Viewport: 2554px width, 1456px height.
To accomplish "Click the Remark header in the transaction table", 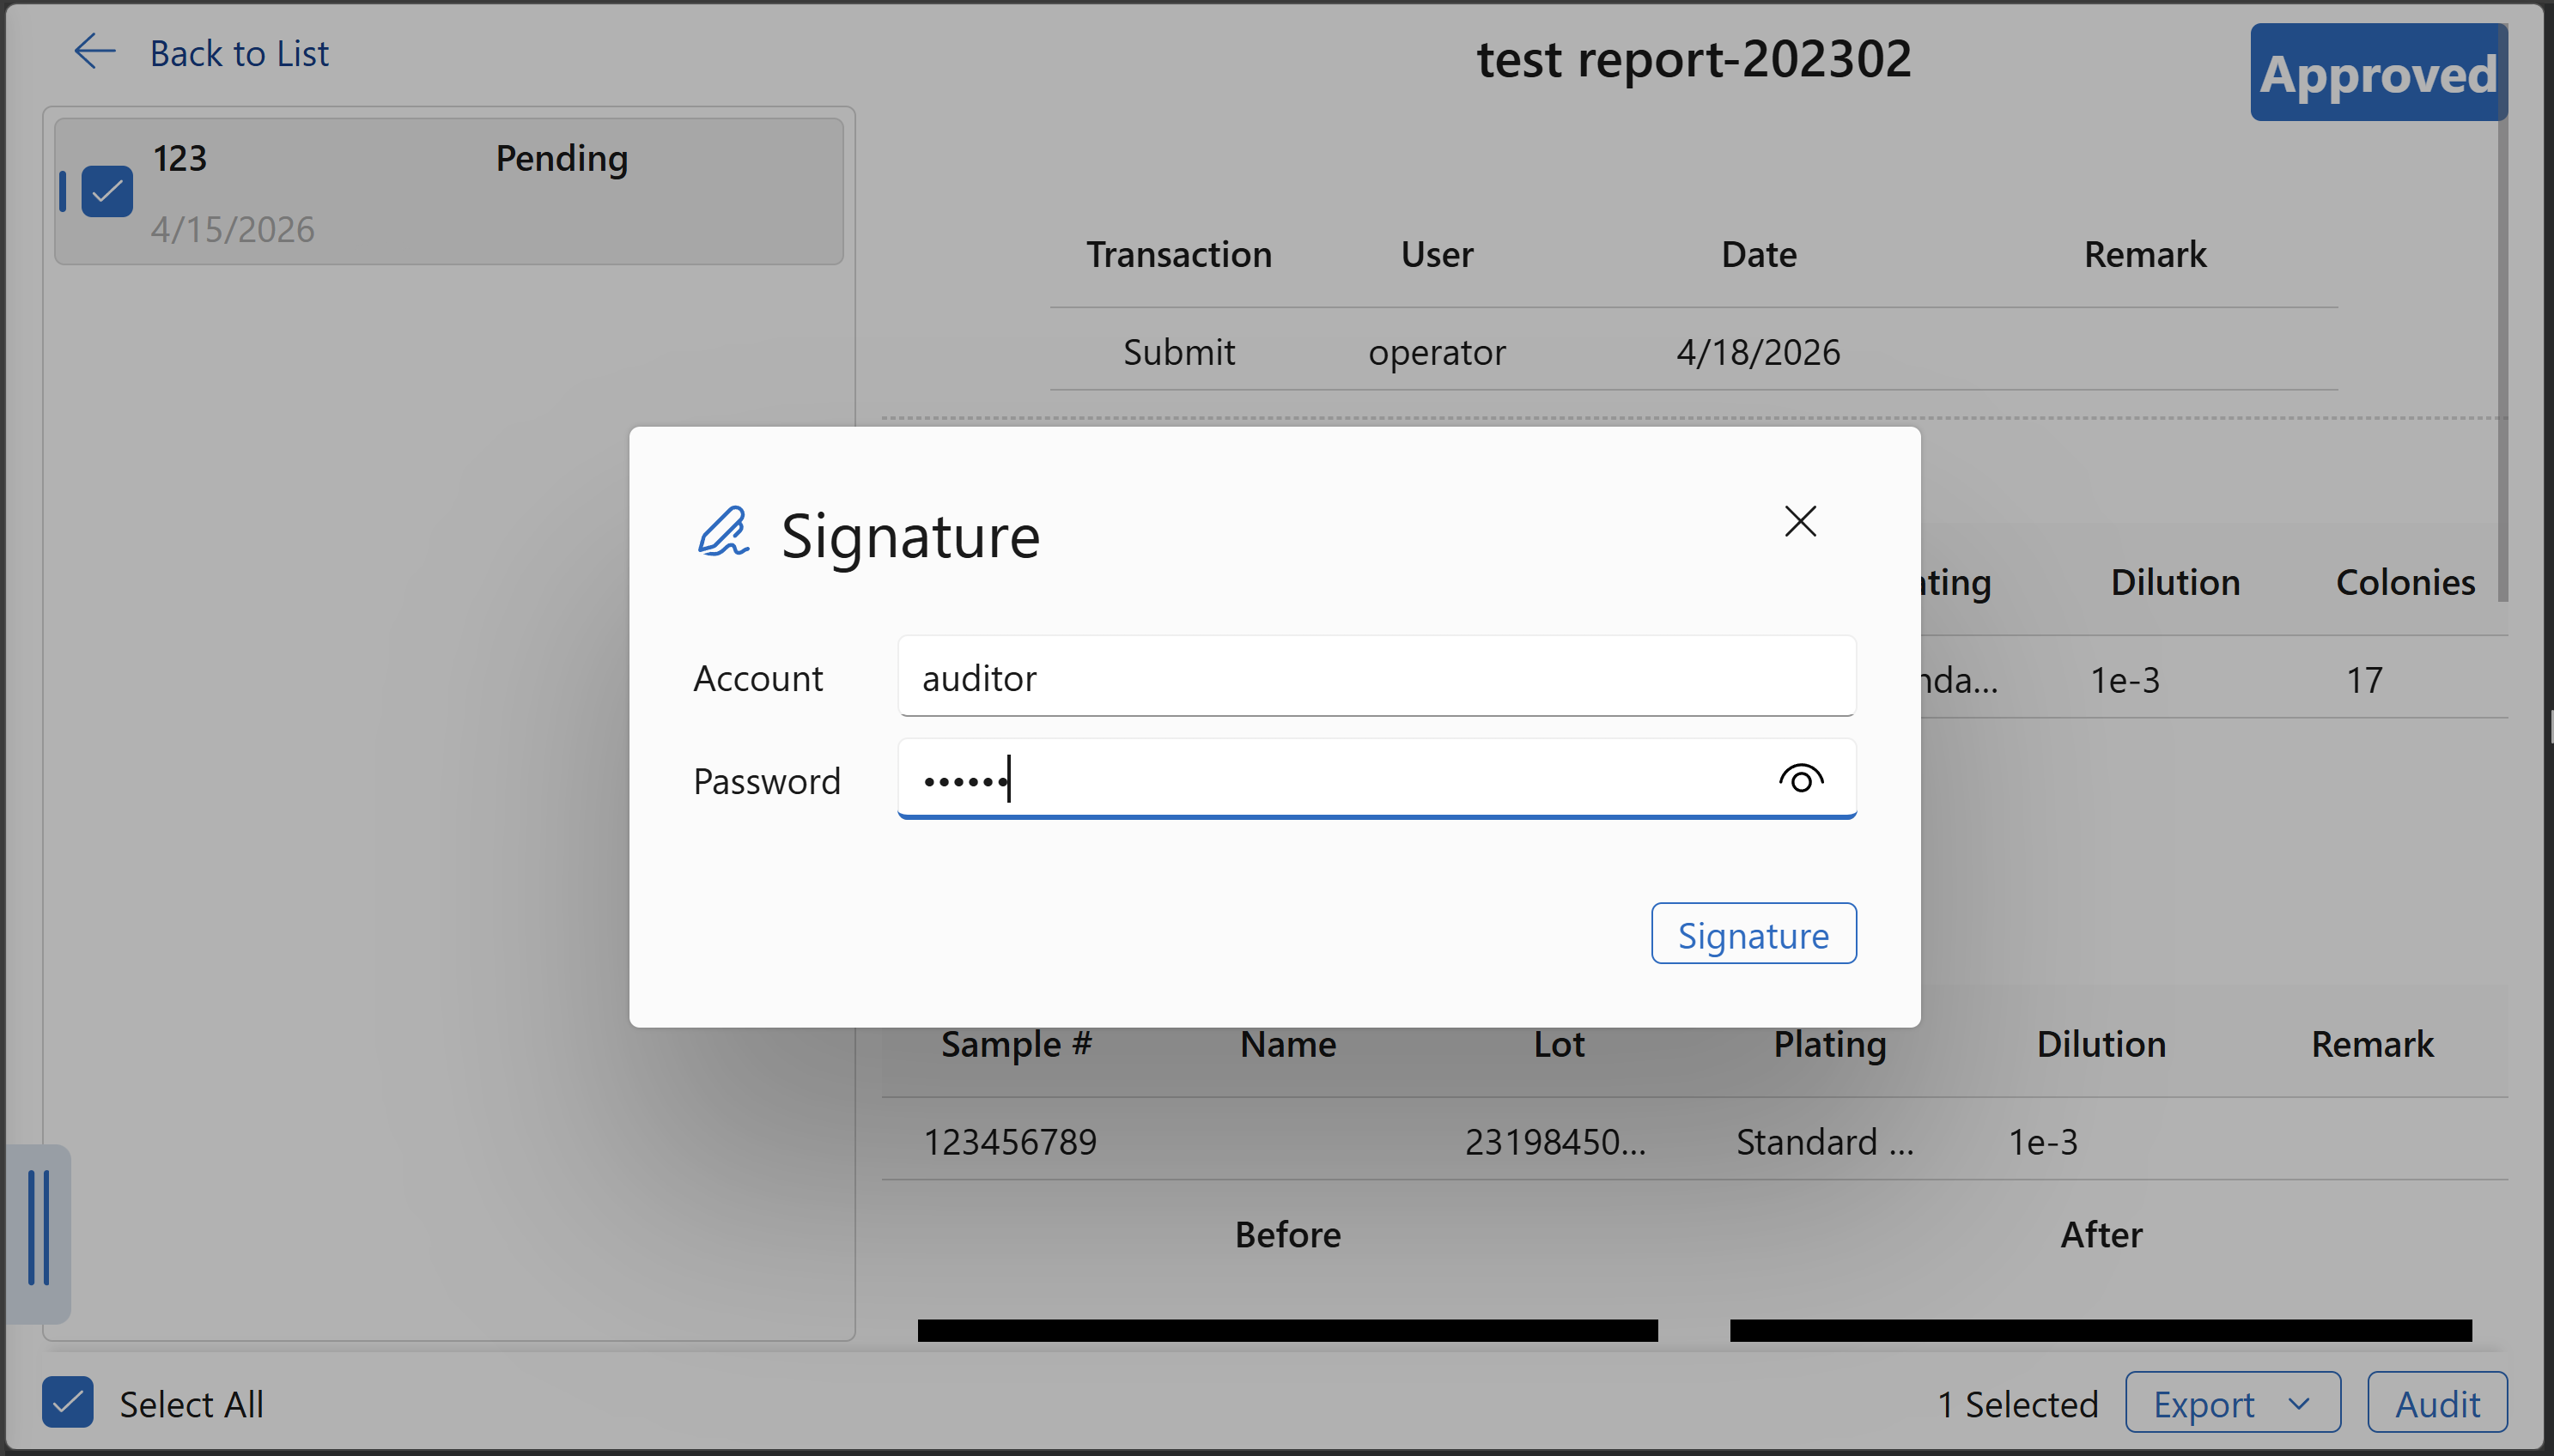I will 2145,254.
